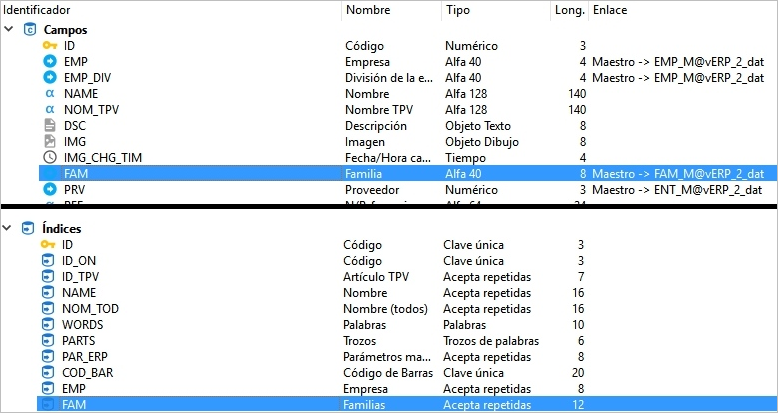
Task: Click the alpha icon beside NAME field
Action: (x=50, y=94)
